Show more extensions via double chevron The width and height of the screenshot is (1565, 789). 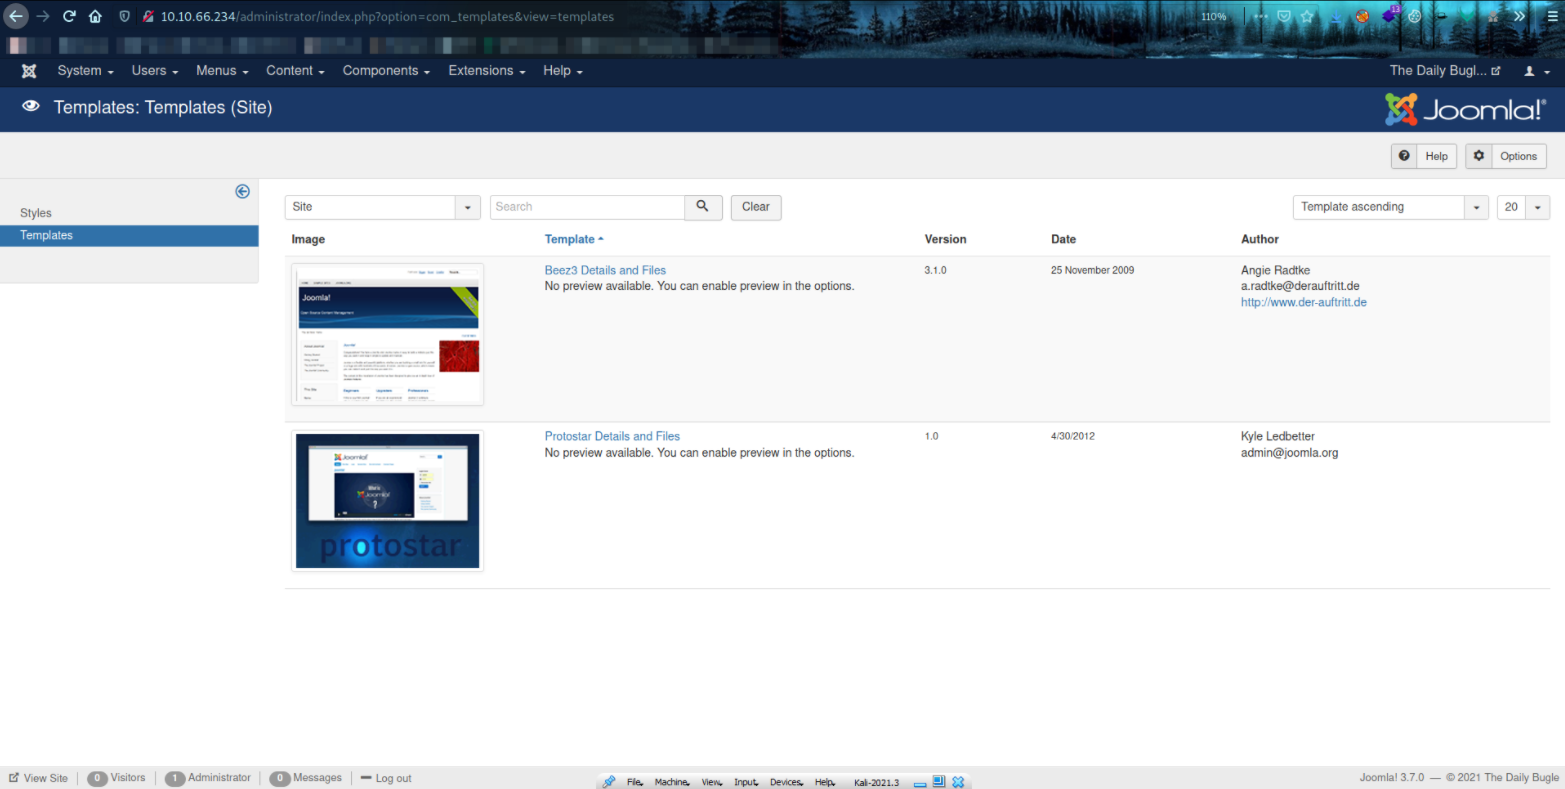(1519, 16)
